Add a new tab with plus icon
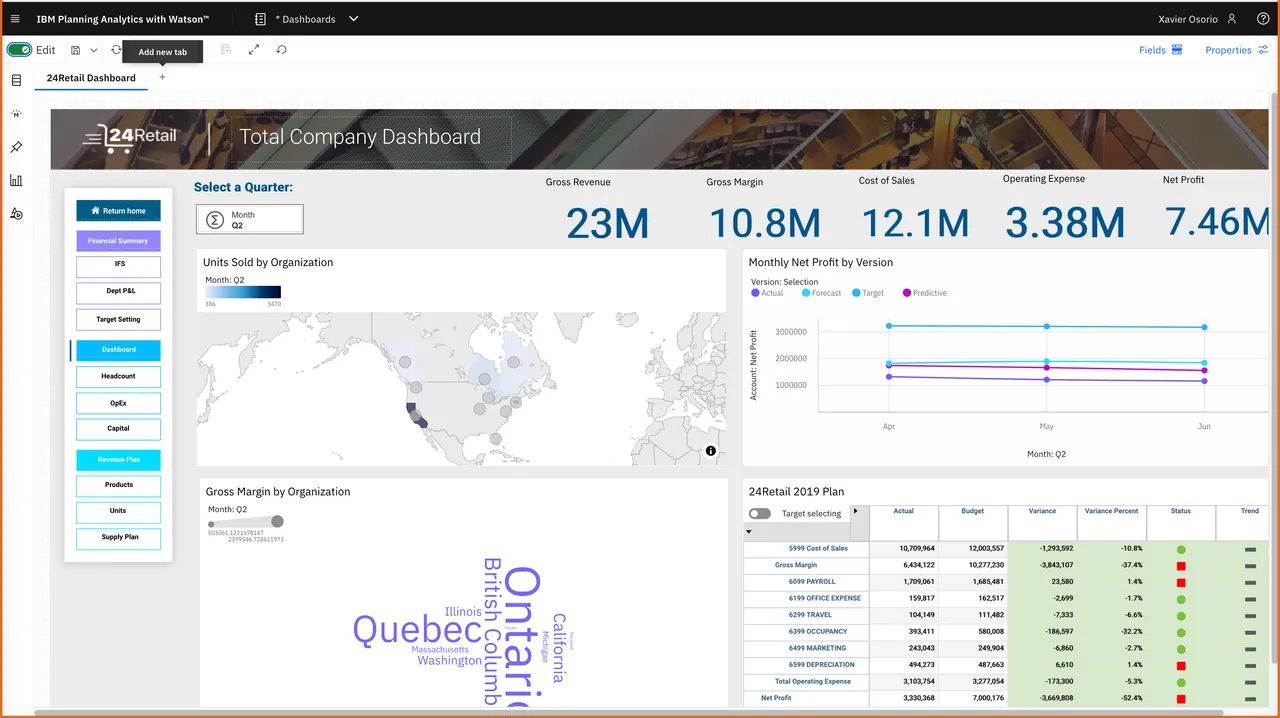This screenshot has height=718, width=1280. coord(163,77)
